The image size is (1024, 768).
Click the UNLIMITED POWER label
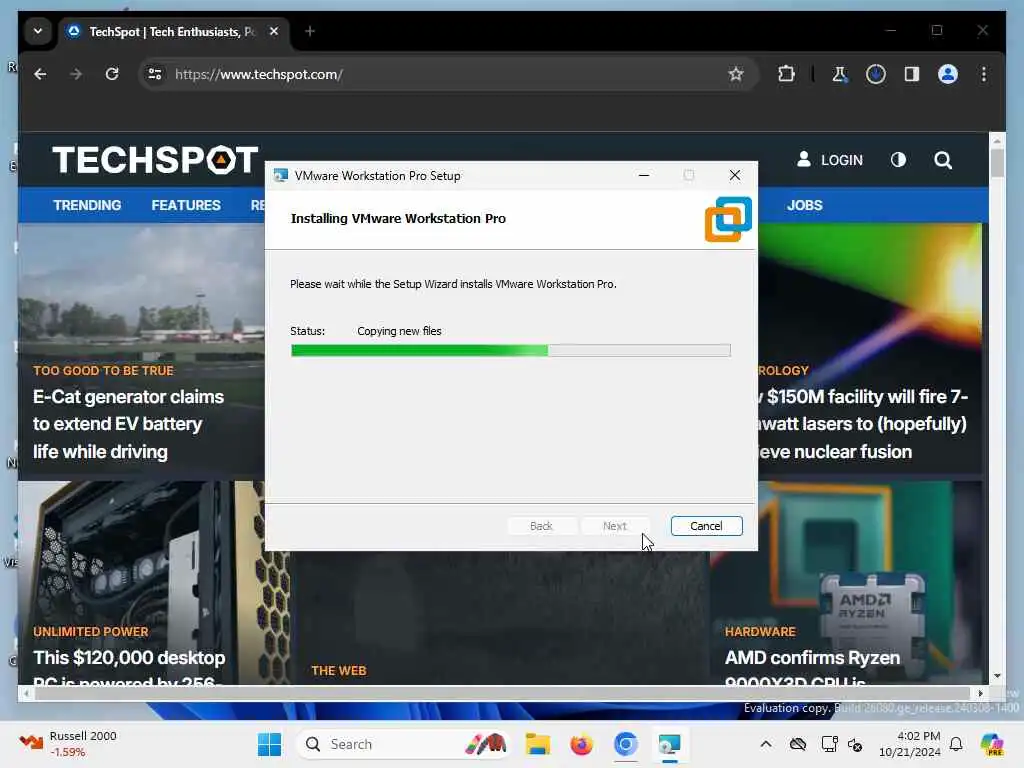(x=91, y=632)
